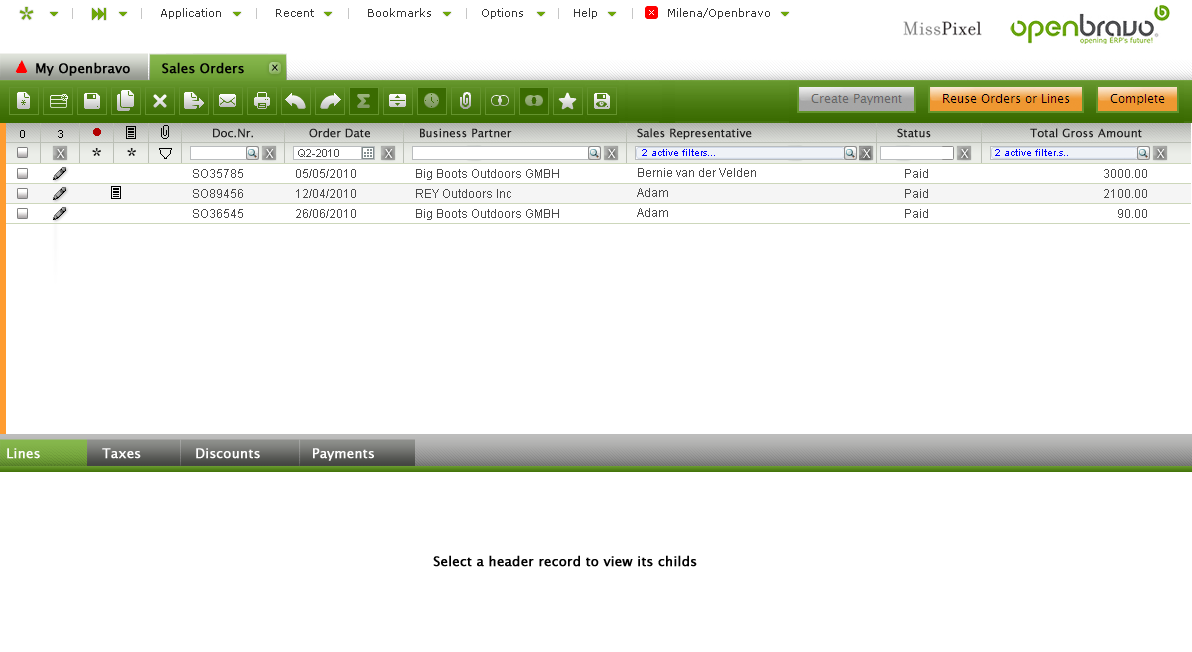The image size is (1192, 652).
Task: Click the redo arrow toolbar icon
Action: 330,100
